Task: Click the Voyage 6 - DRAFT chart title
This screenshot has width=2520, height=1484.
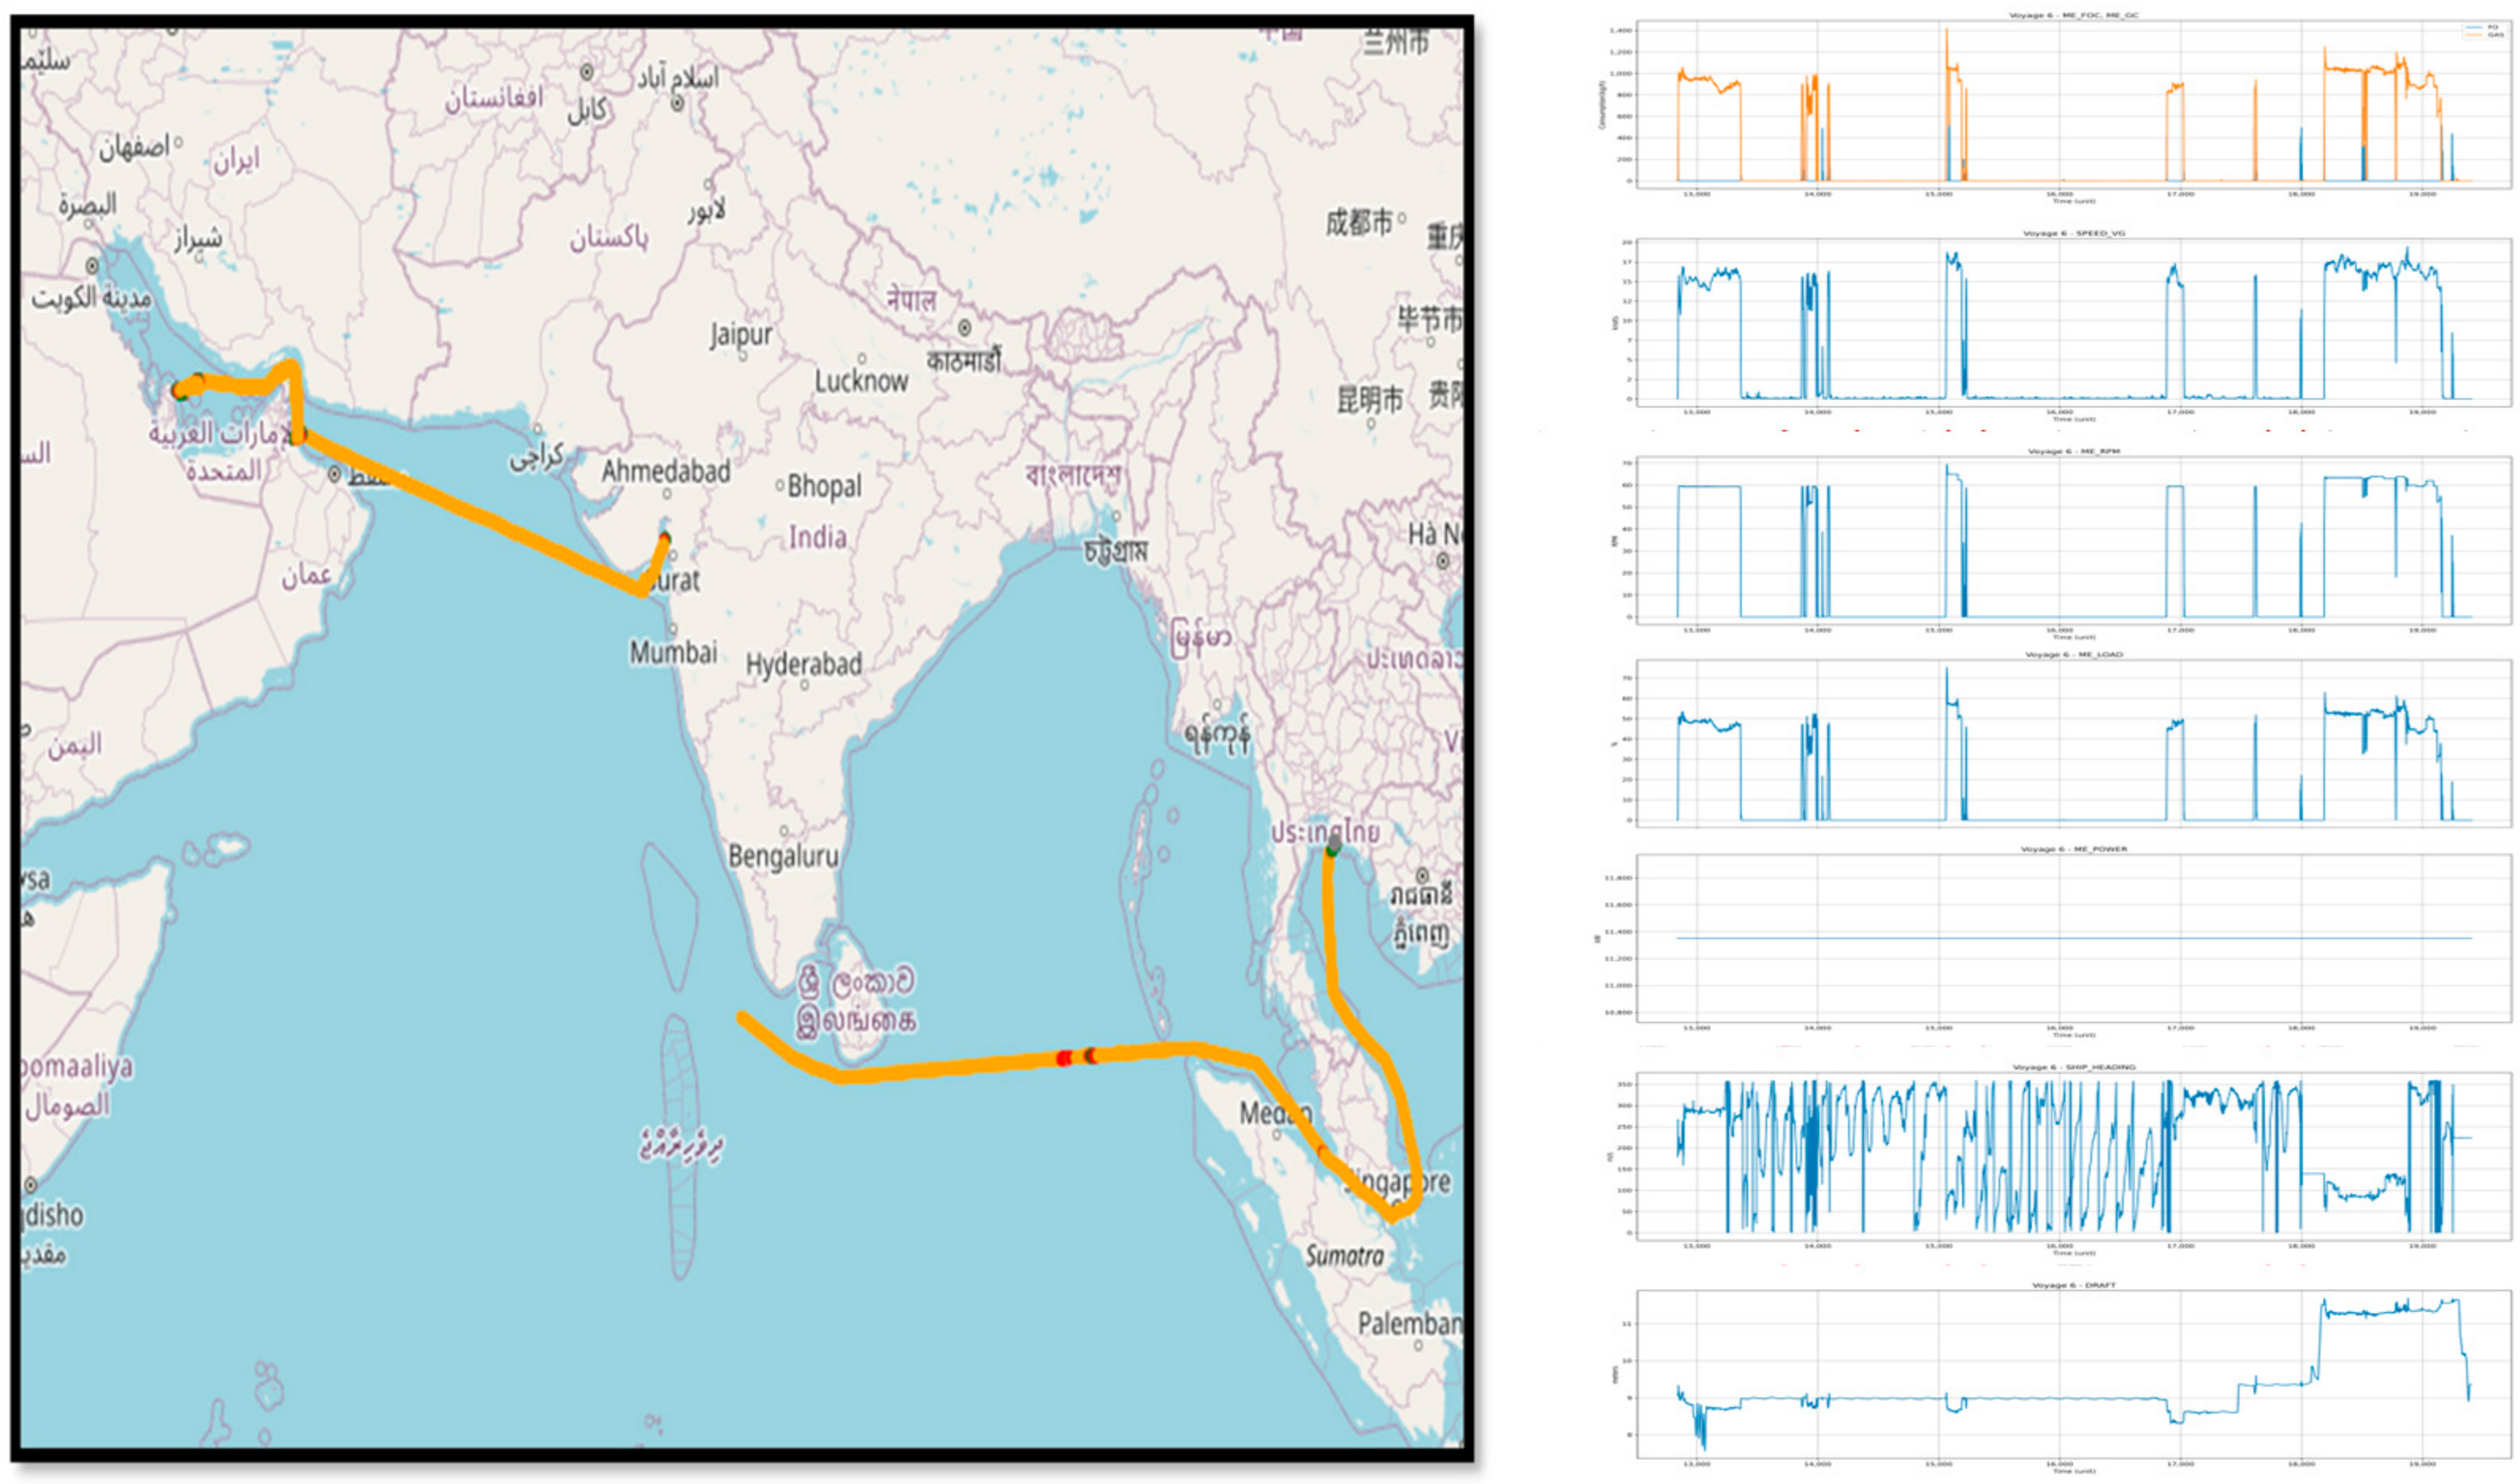Action: point(2073,1285)
